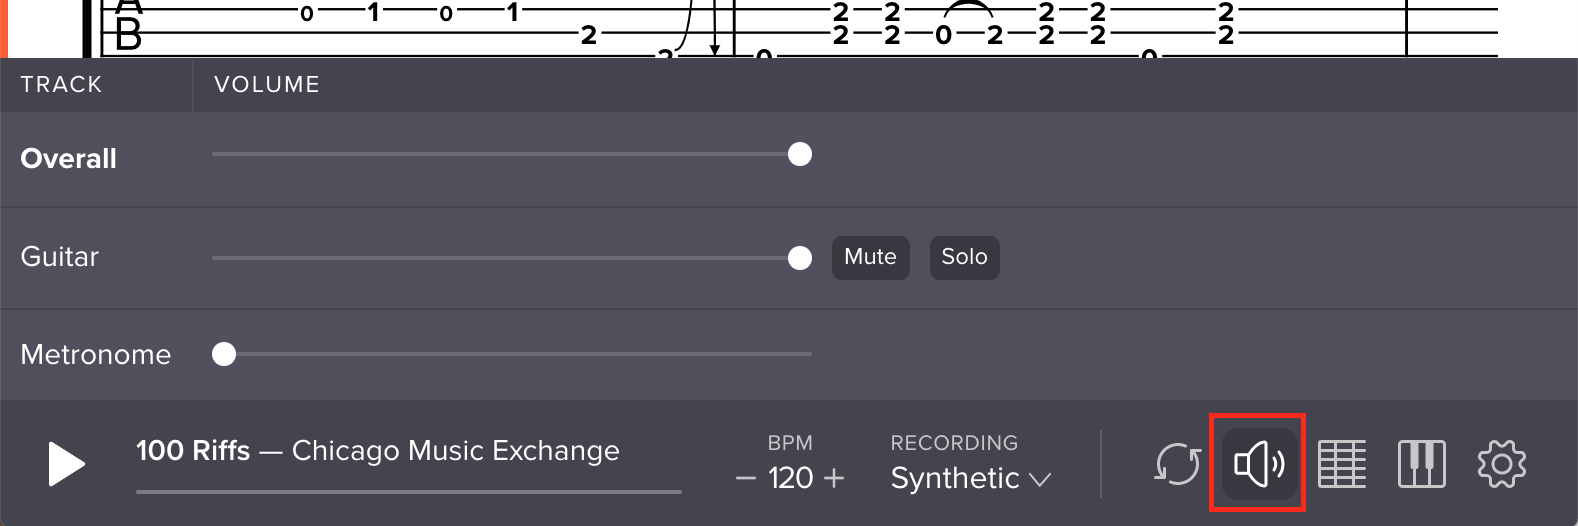This screenshot has height=526, width=1578.
Task: Mute the Guitar track
Action: click(870, 257)
